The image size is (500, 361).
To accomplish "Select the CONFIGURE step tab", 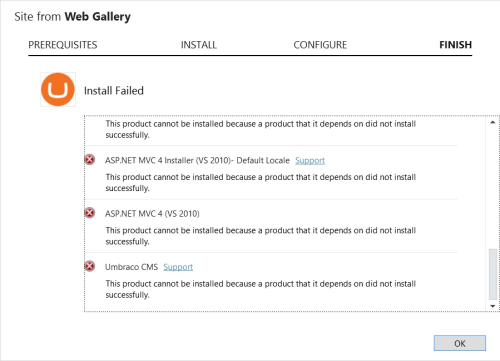I will 320,45.
